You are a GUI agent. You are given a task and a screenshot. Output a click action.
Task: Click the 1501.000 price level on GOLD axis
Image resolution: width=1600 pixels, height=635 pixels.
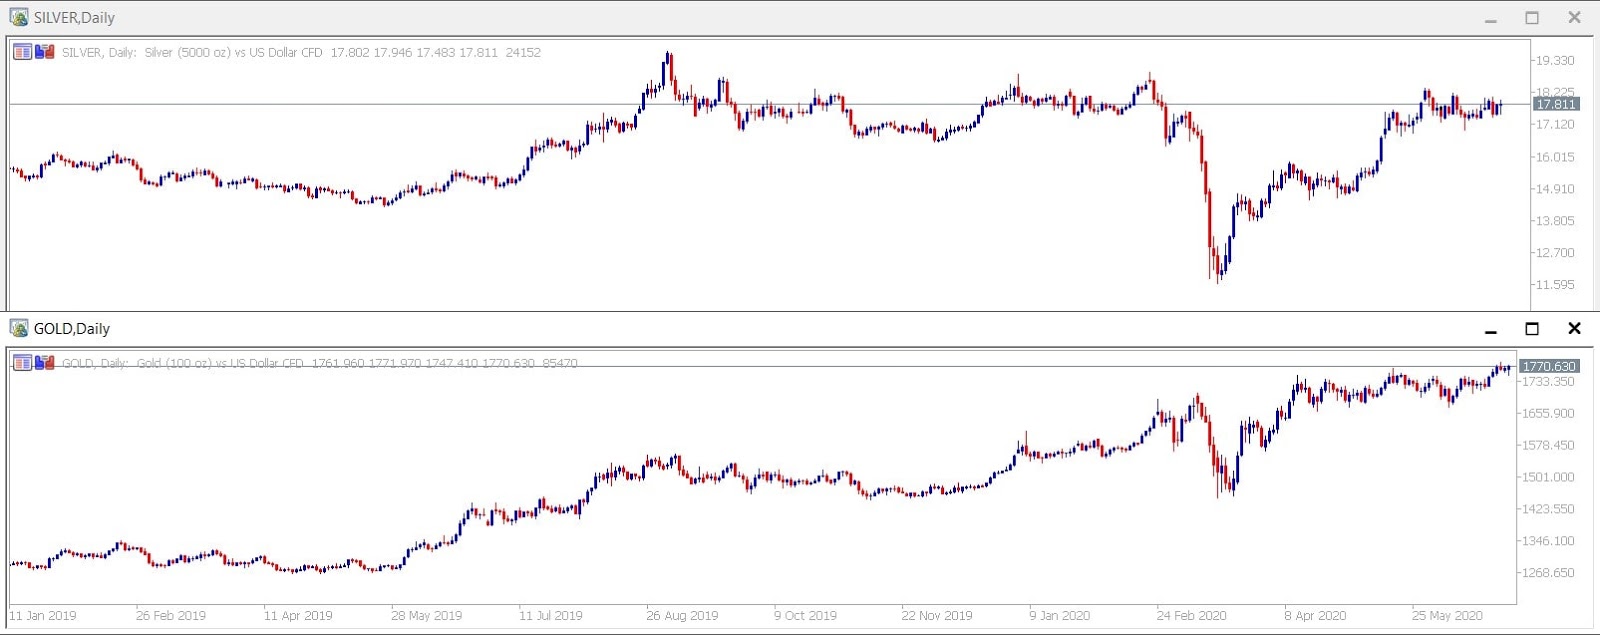[1548, 477]
